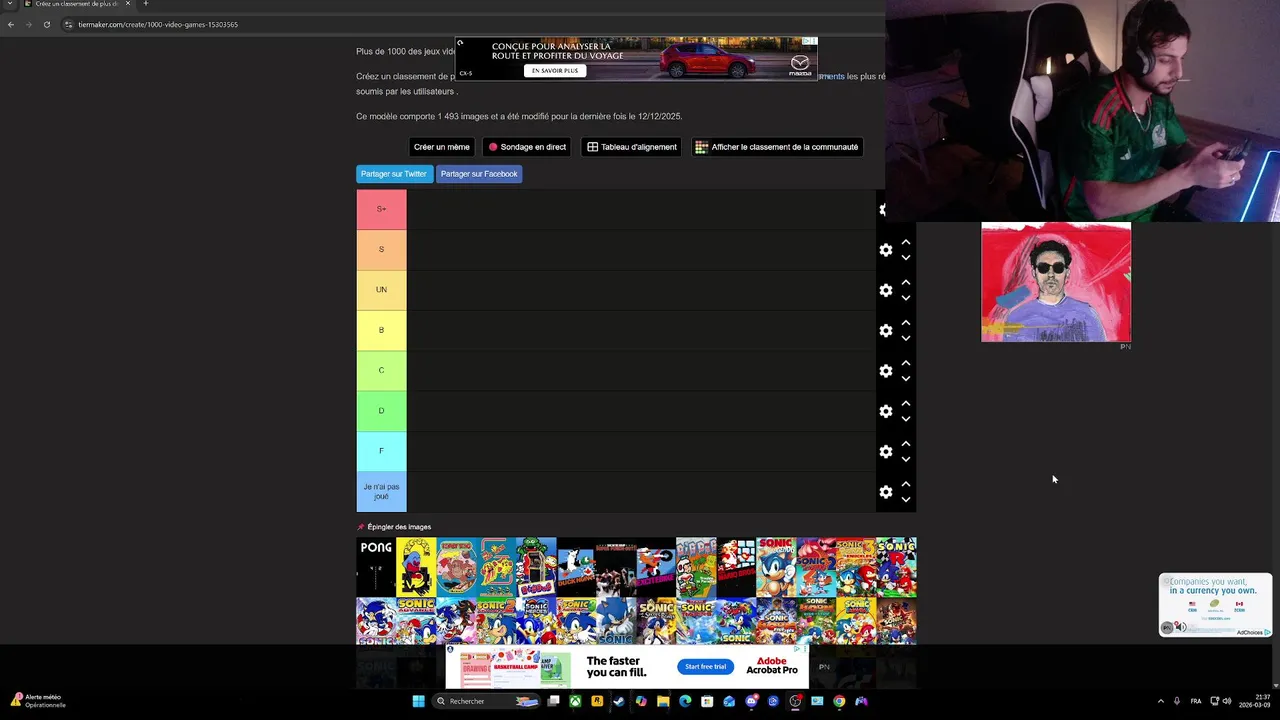The width and height of the screenshot is (1280, 720).
Task: Click Start free trial in Adobe ad
Action: [705, 666]
